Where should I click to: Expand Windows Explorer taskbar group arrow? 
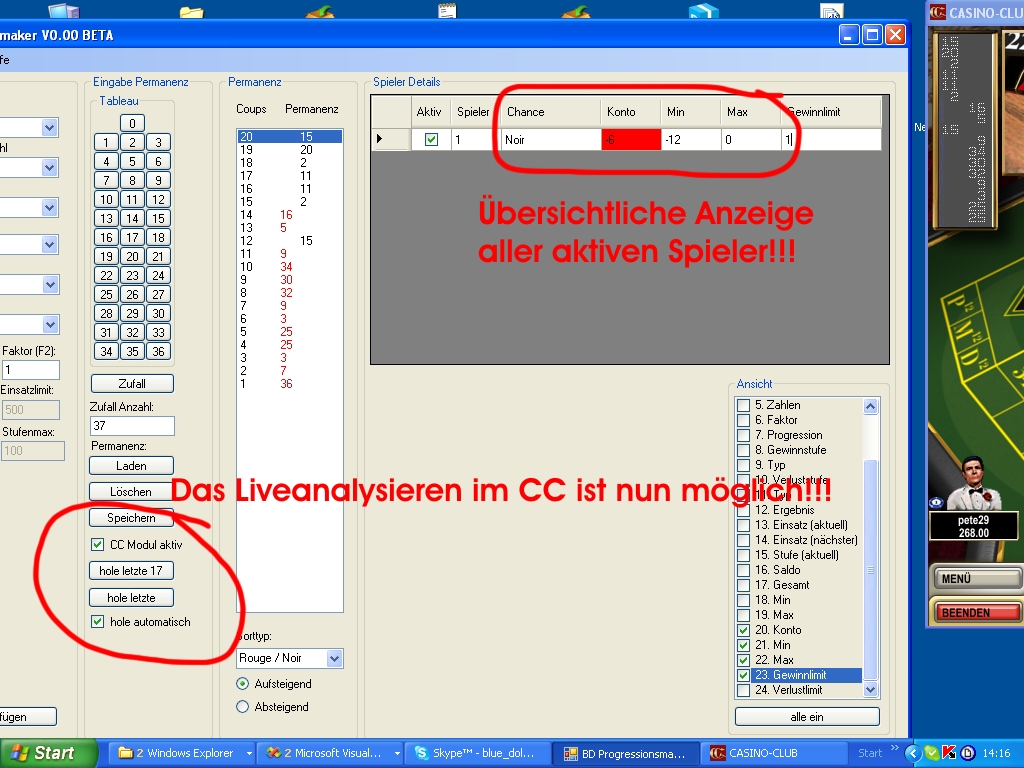249,753
